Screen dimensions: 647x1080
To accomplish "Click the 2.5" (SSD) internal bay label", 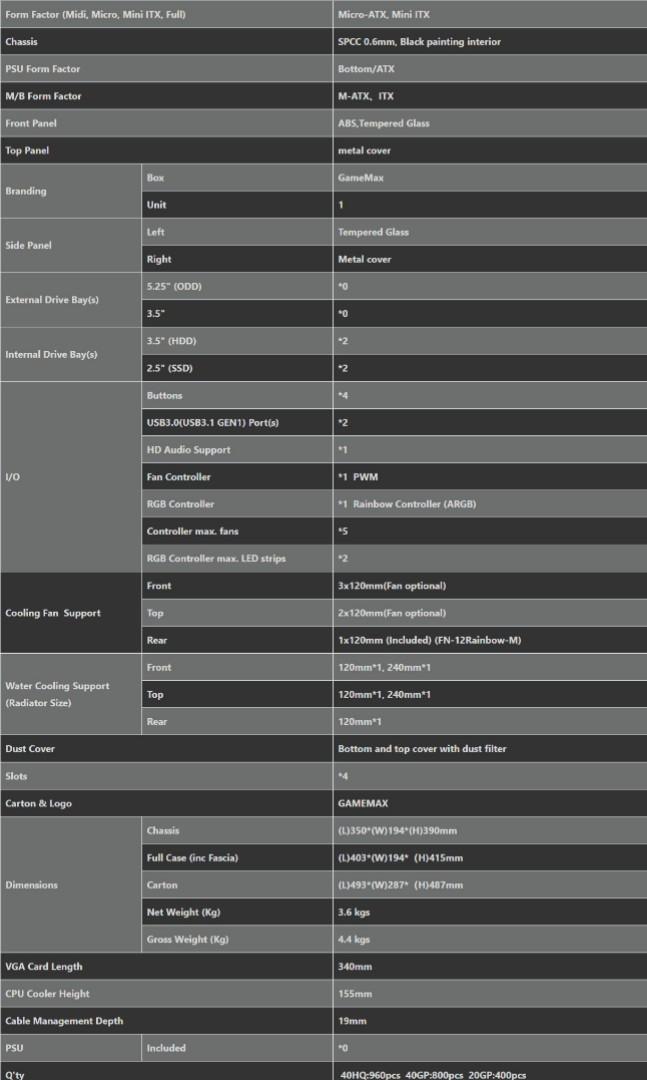I will (x=170, y=368).
